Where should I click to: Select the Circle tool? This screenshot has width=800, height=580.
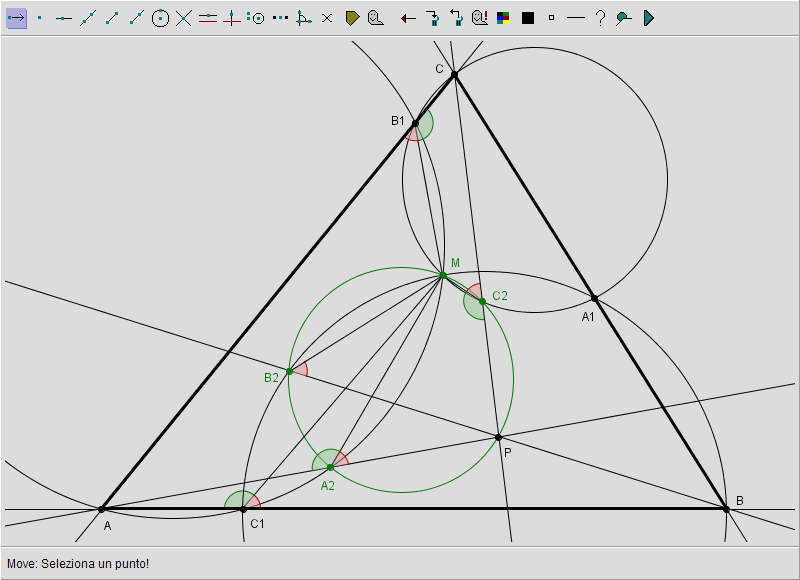pos(160,18)
